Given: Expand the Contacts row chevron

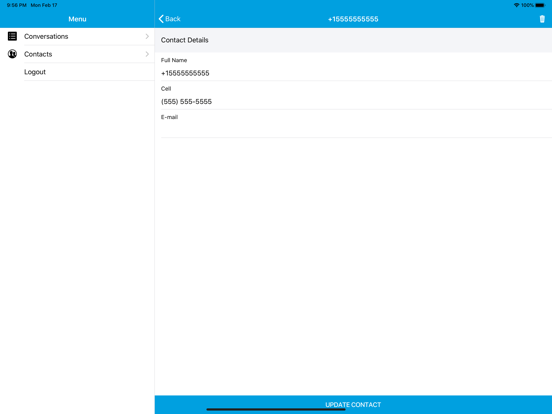Looking at the screenshot, I should tap(147, 54).
